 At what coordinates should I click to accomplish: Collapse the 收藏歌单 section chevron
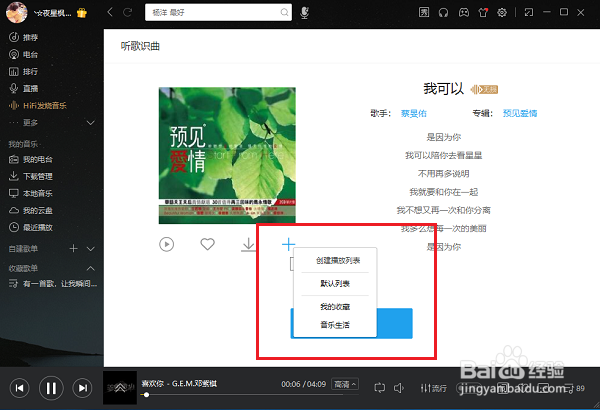91,268
